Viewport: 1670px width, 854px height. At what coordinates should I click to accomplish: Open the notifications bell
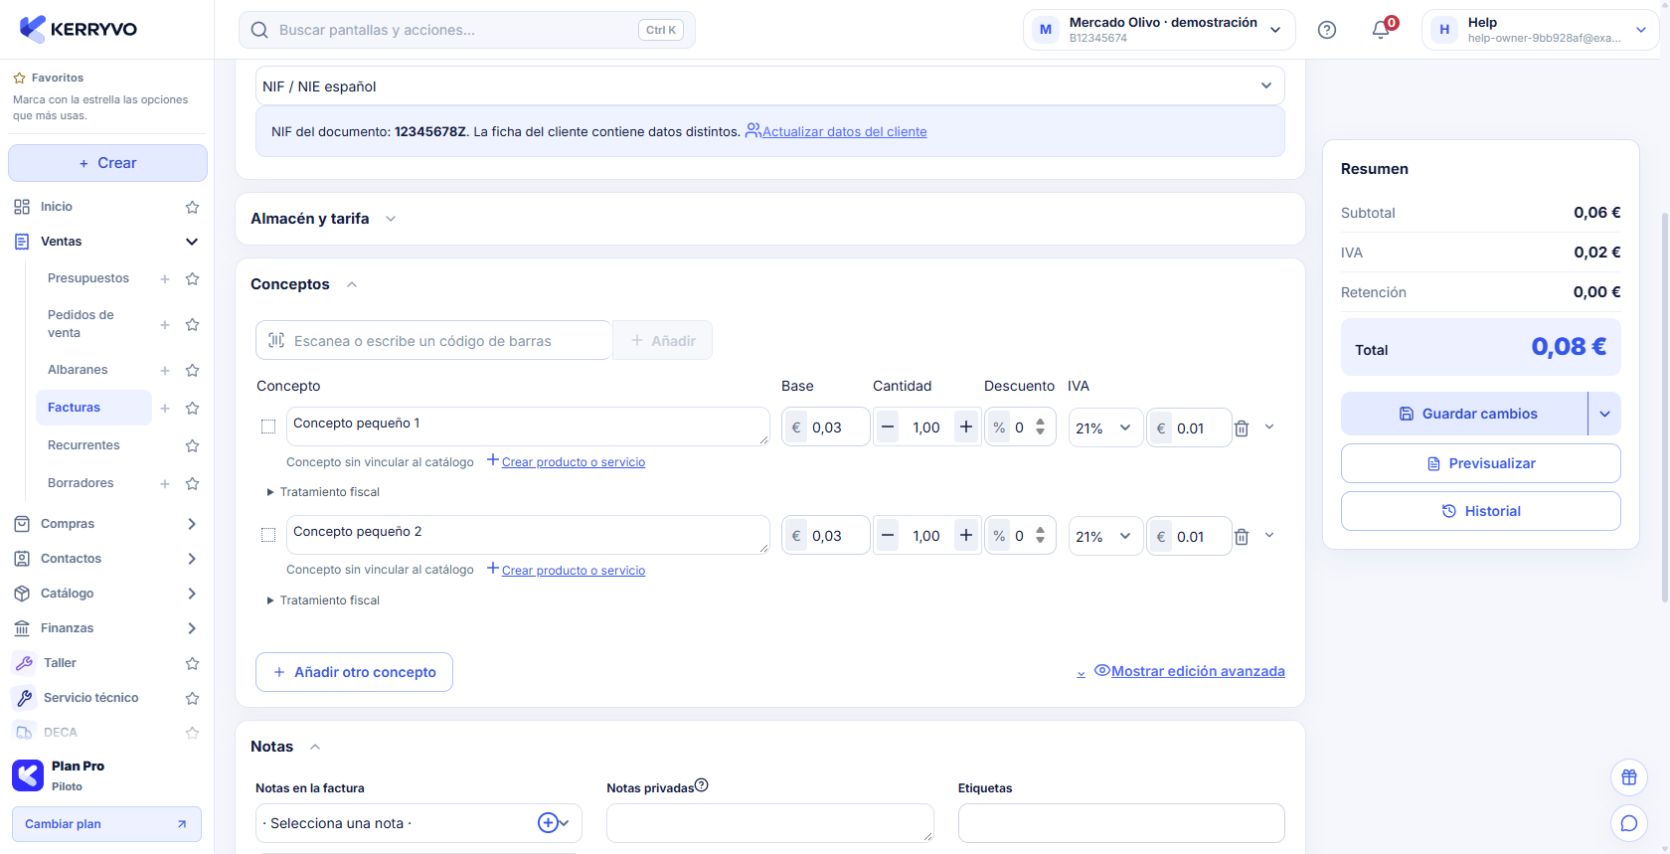point(1382,29)
